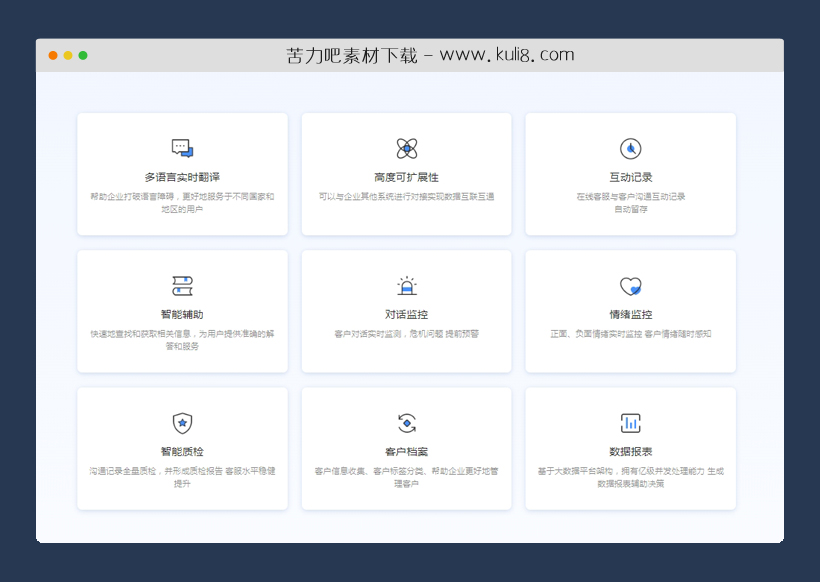
Task: Open the 客户档案 refresh icon
Action: (x=406, y=421)
